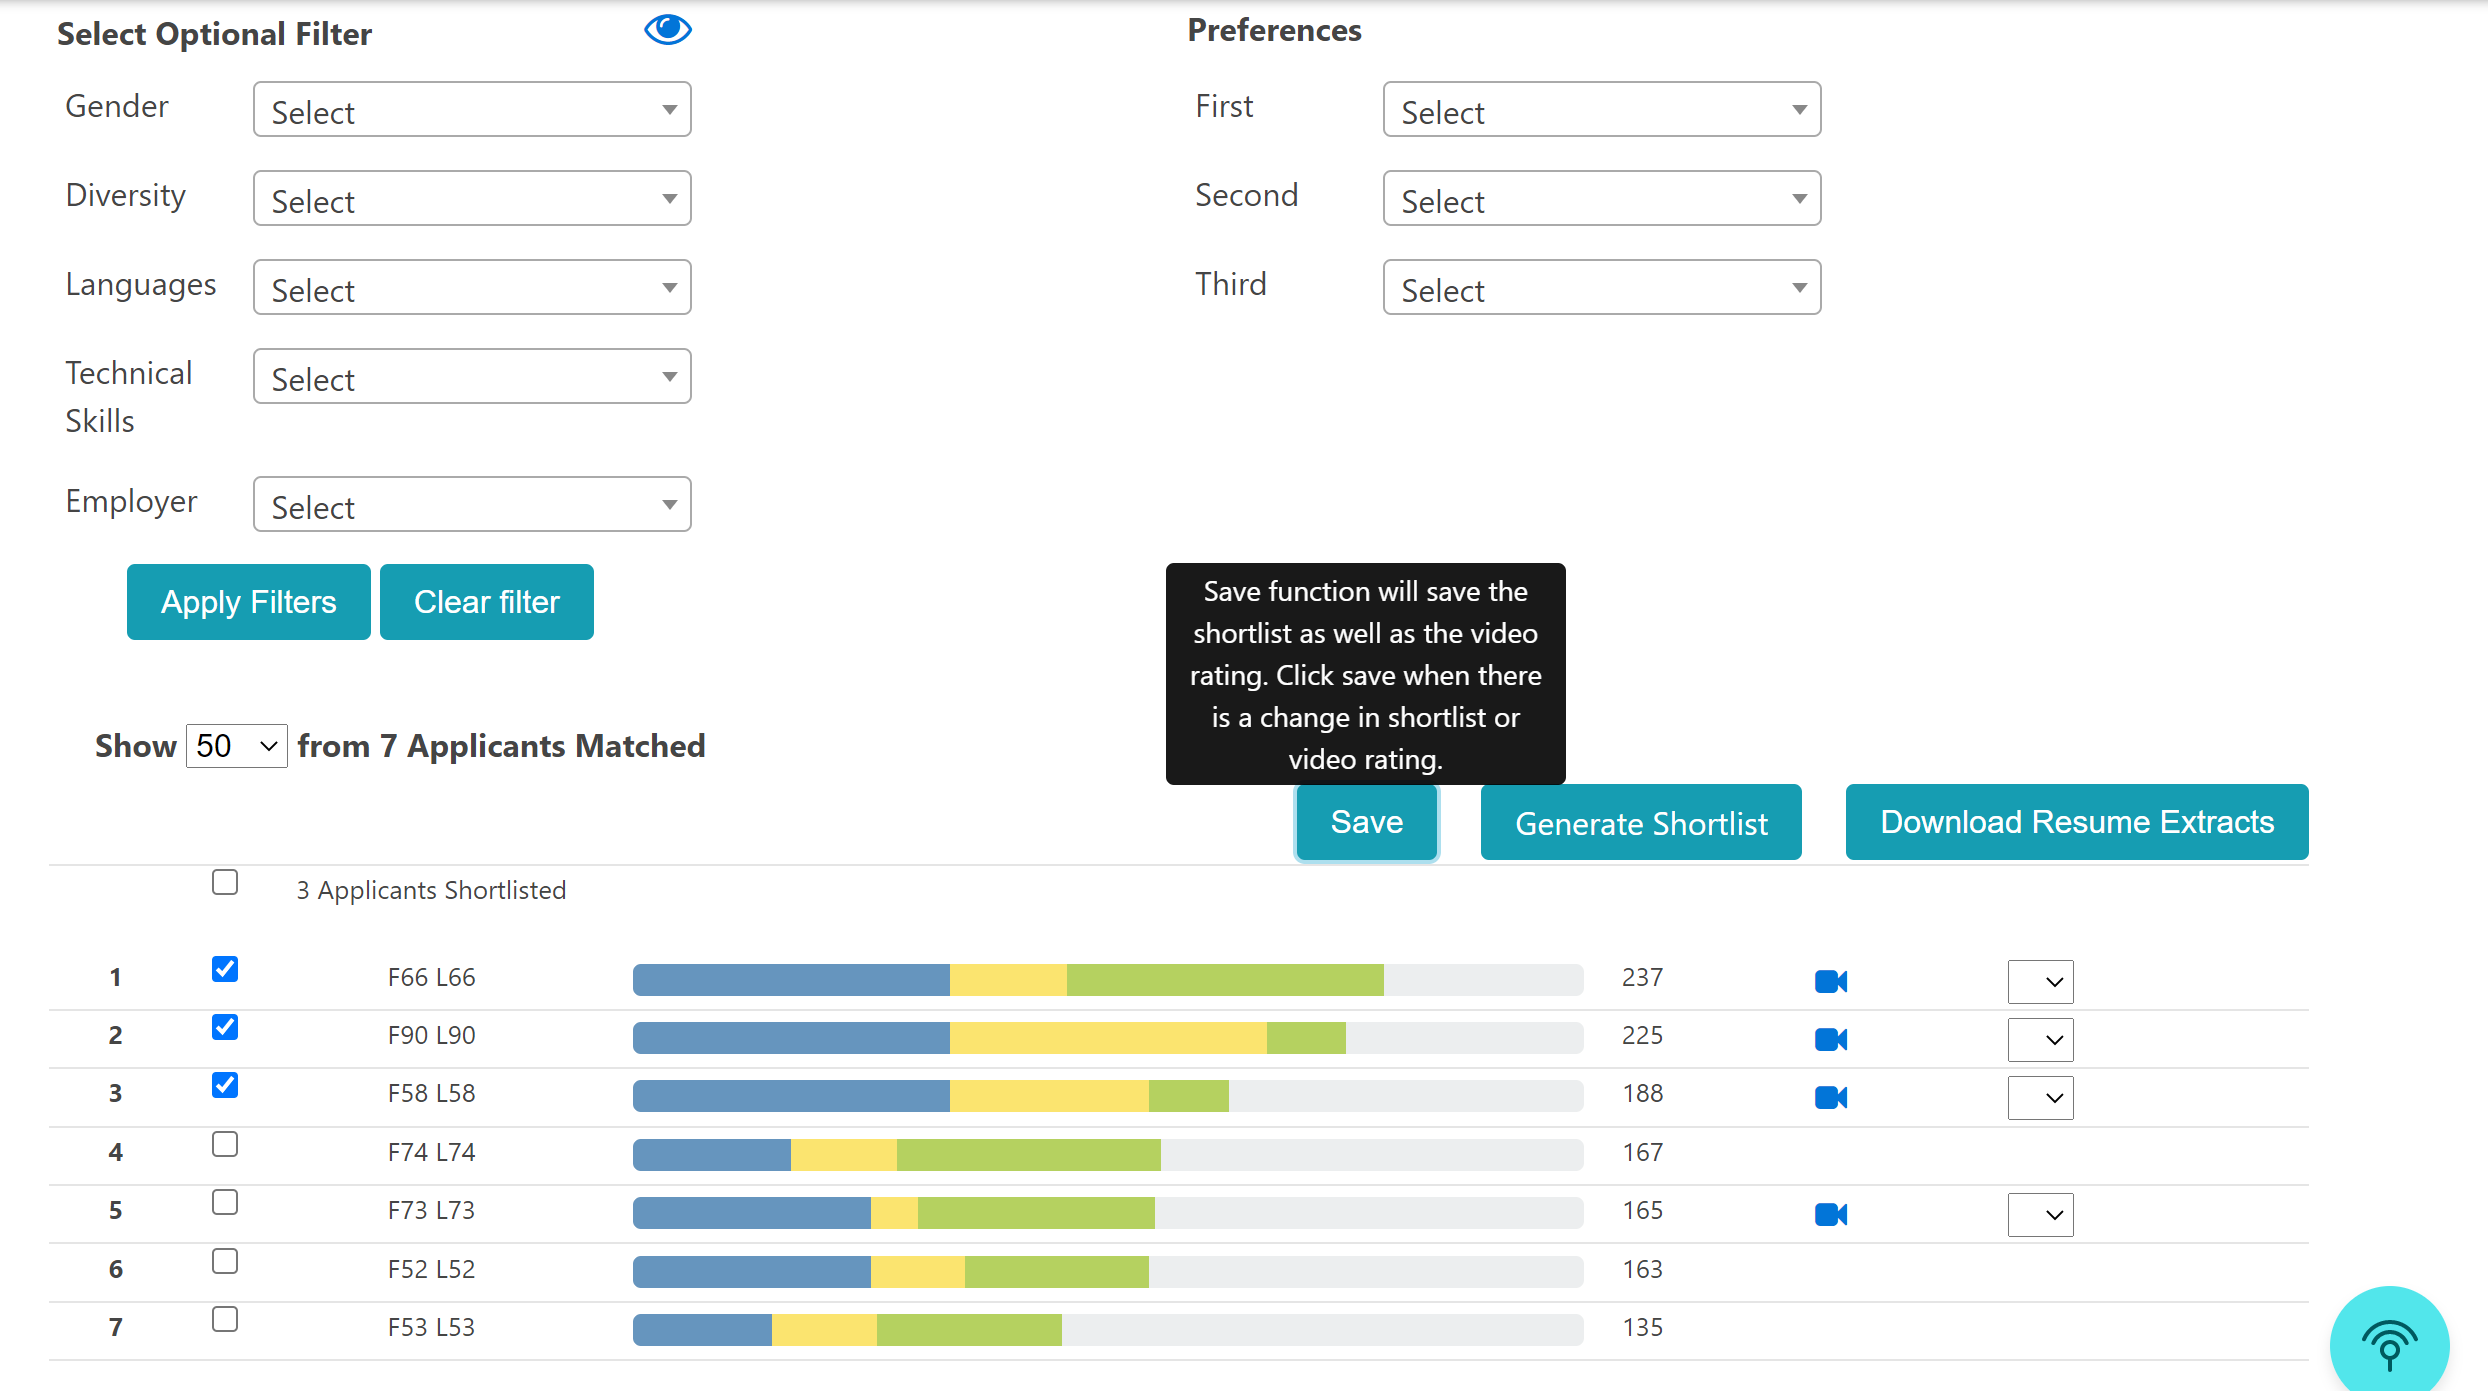Uncheck shortlist checkbox for F66 L66

pyautogui.click(x=225, y=969)
